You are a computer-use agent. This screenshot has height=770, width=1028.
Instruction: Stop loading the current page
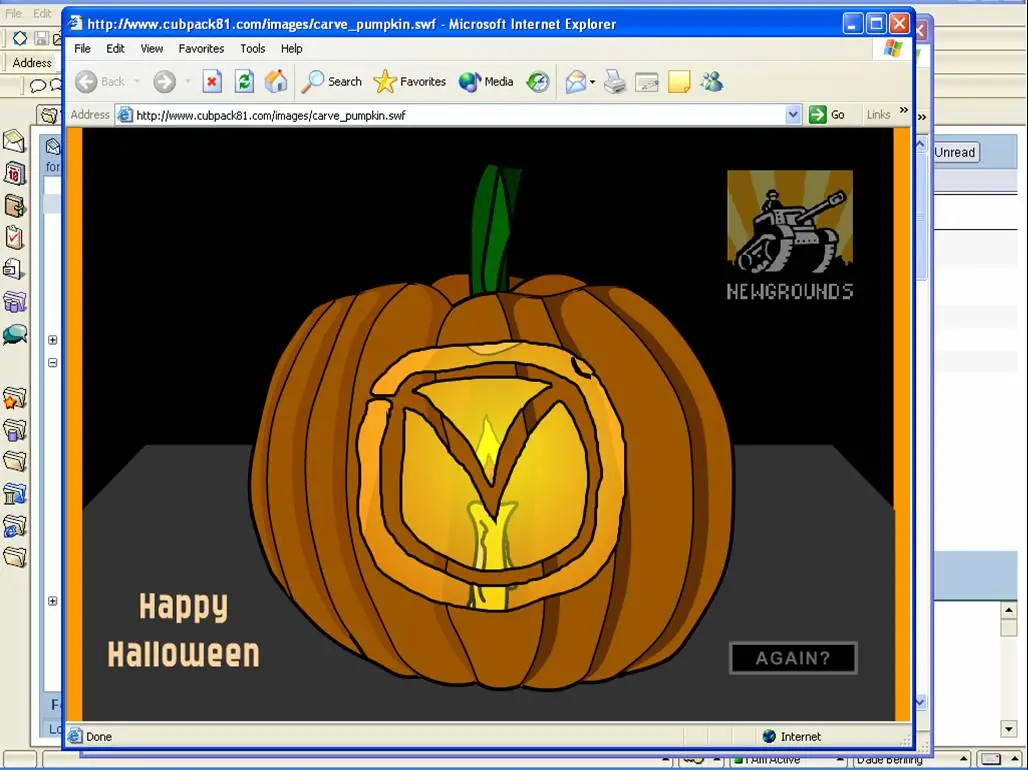click(x=211, y=81)
